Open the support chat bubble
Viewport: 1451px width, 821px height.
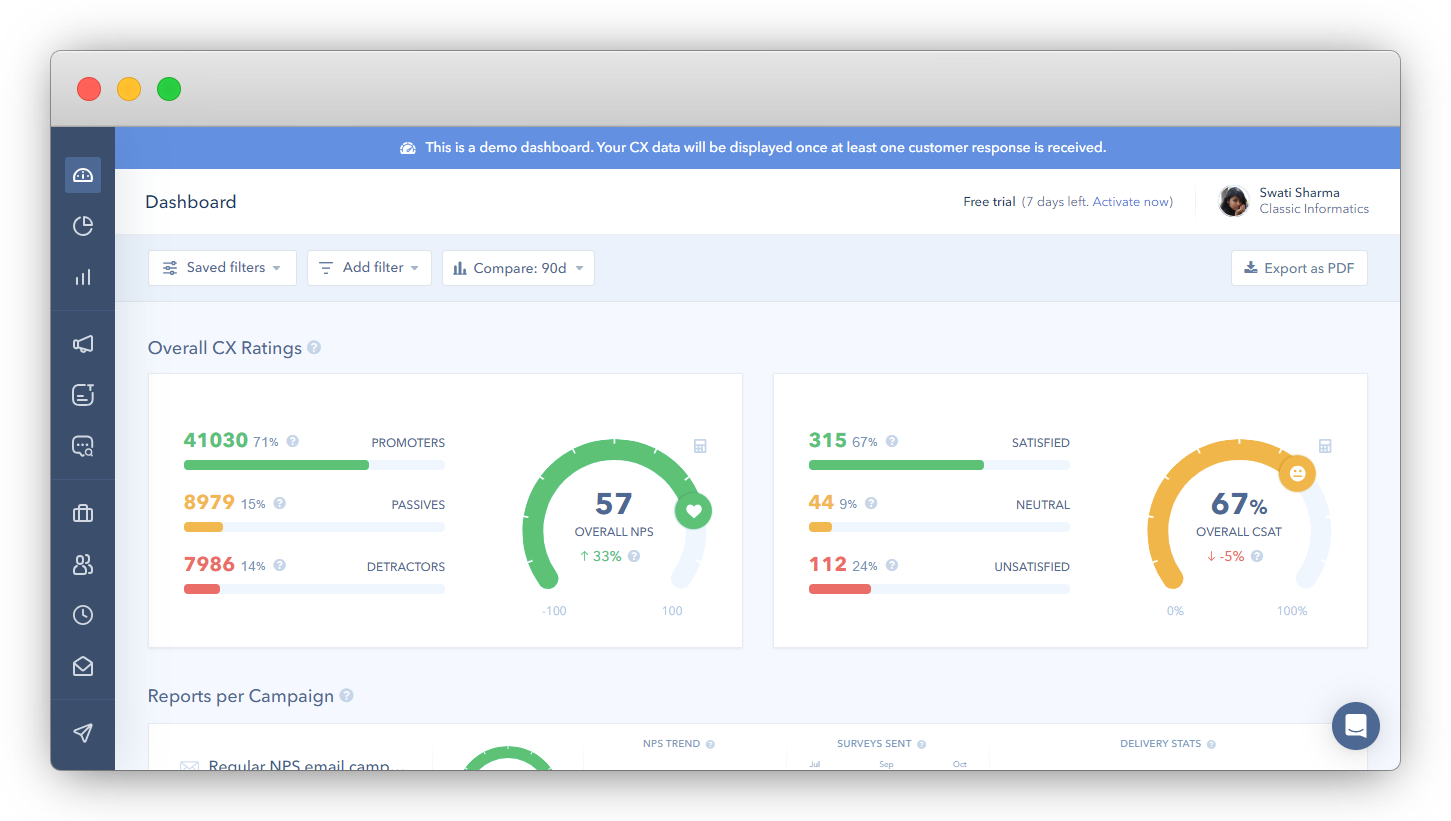coord(1356,726)
